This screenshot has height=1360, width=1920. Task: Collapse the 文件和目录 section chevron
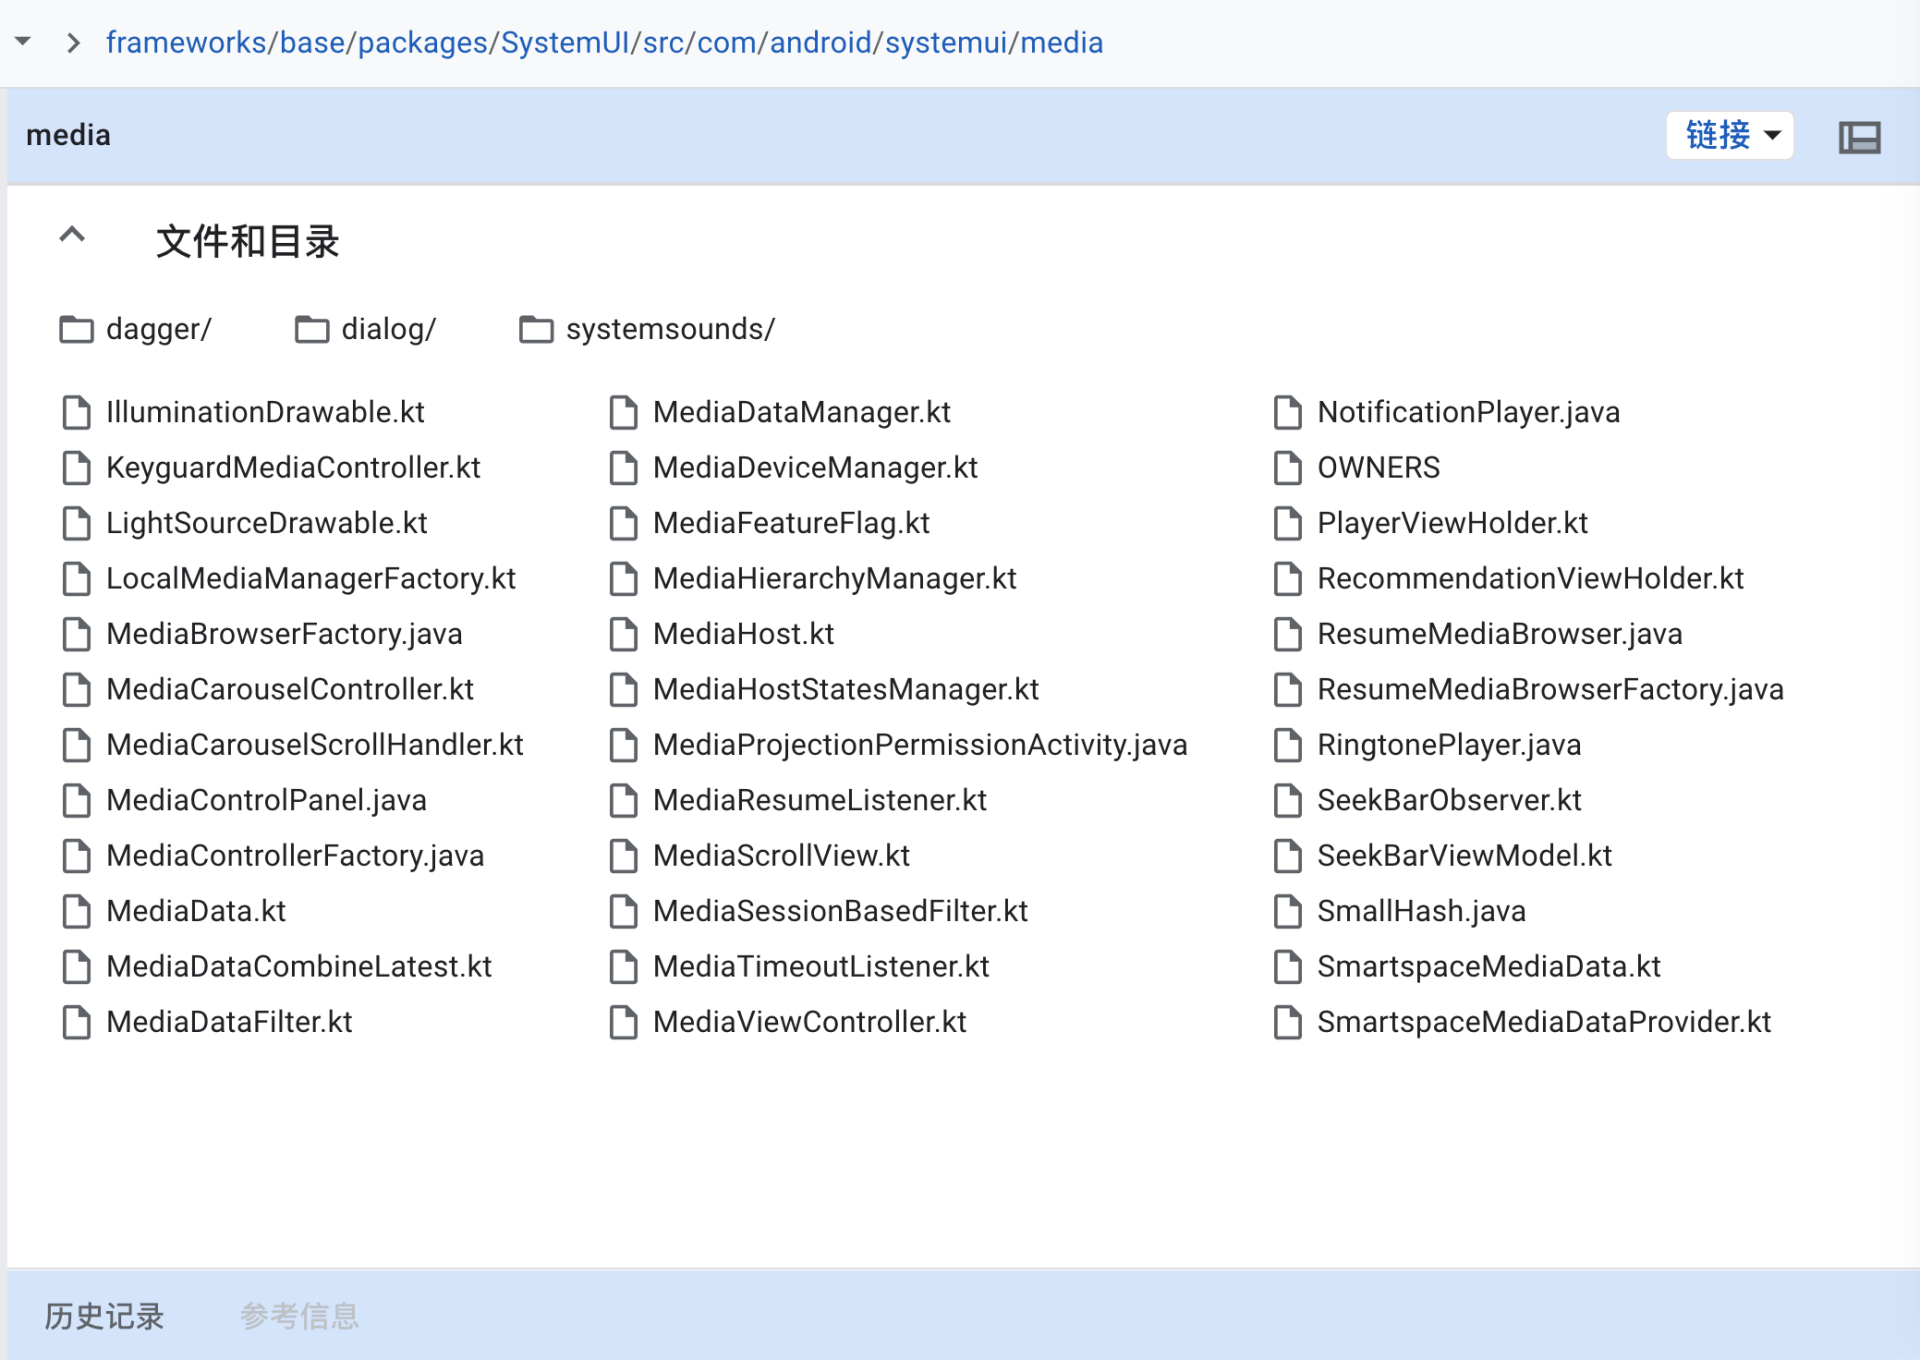coord(72,236)
